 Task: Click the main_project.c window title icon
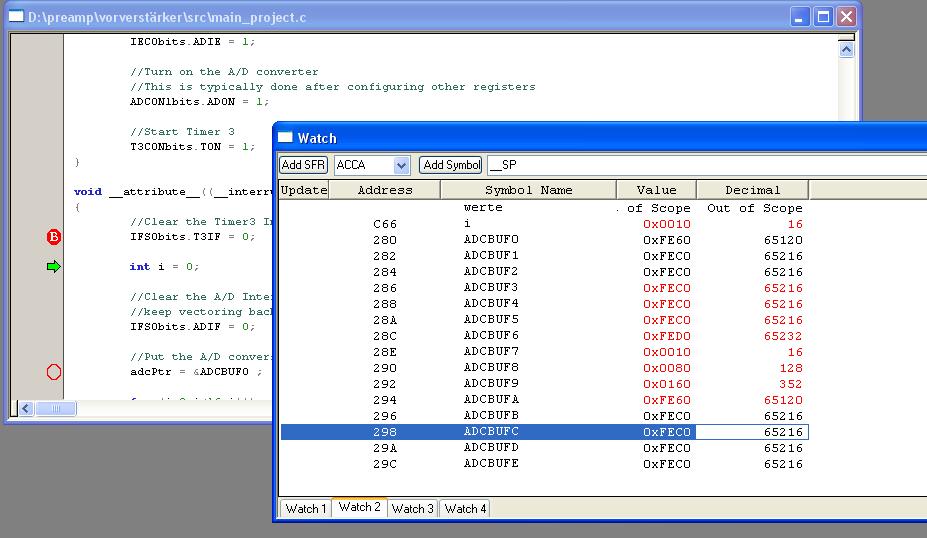[16, 17]
